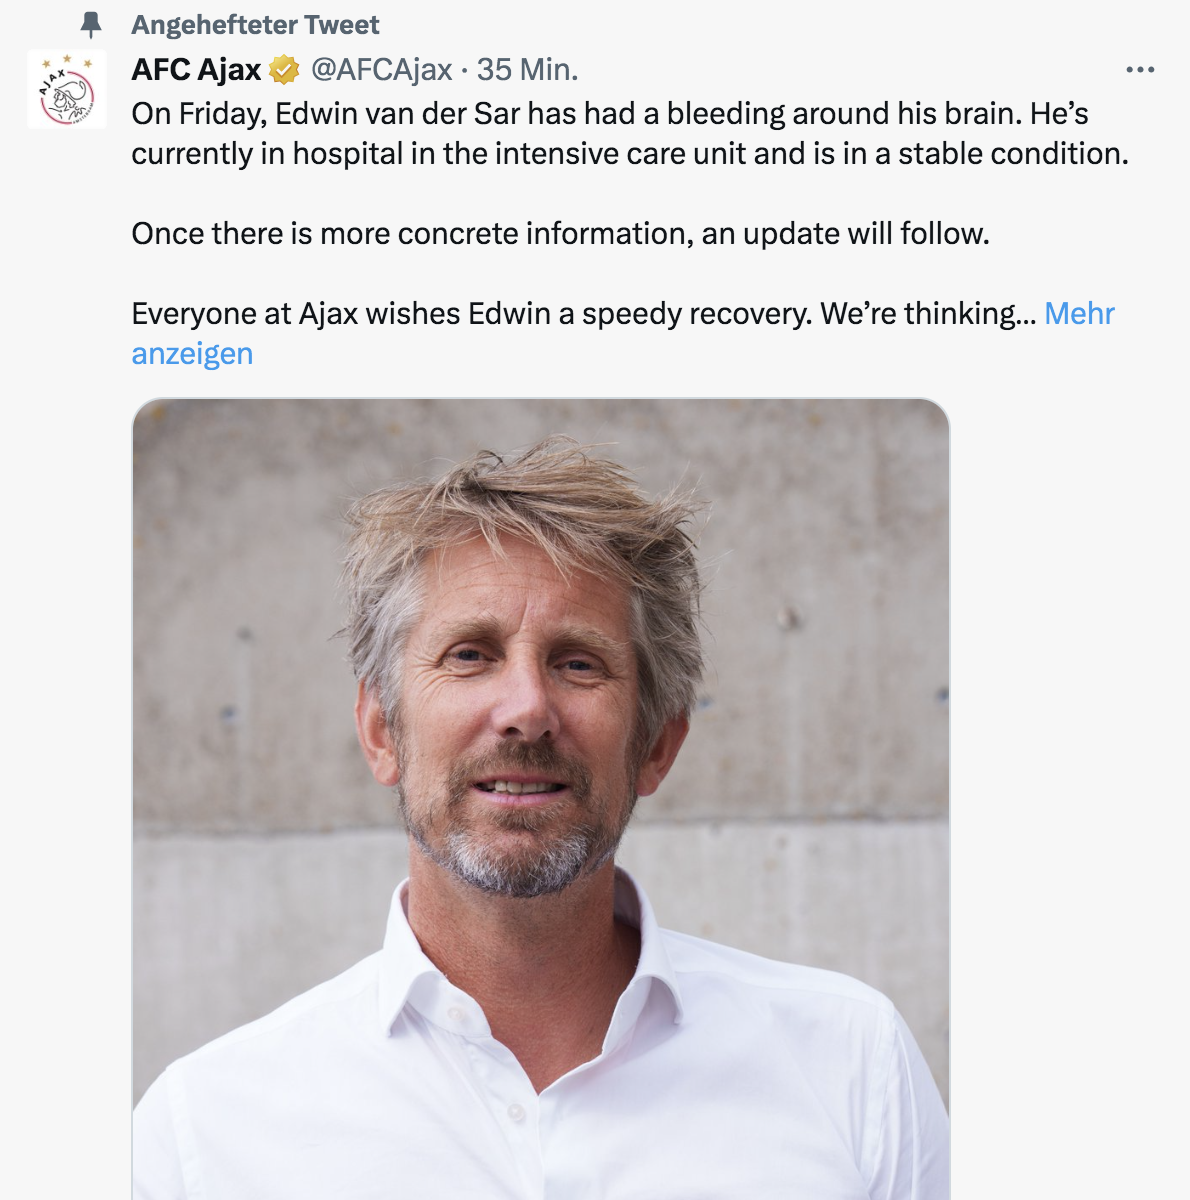Screen dimensions: 1190x1200
Task: Click the gold verified badge
Action: tap(285, 70)
